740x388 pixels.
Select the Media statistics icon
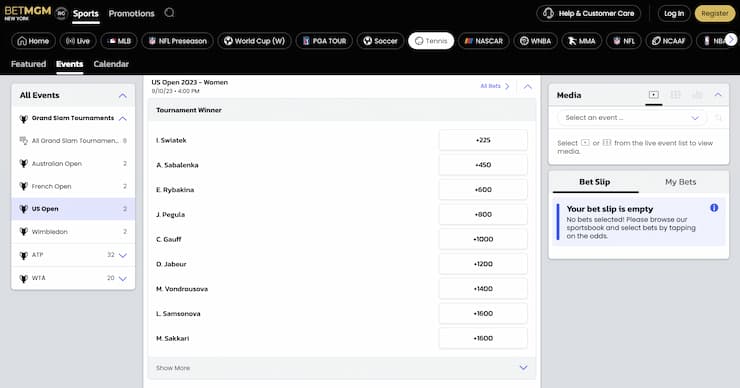point(697,95)
